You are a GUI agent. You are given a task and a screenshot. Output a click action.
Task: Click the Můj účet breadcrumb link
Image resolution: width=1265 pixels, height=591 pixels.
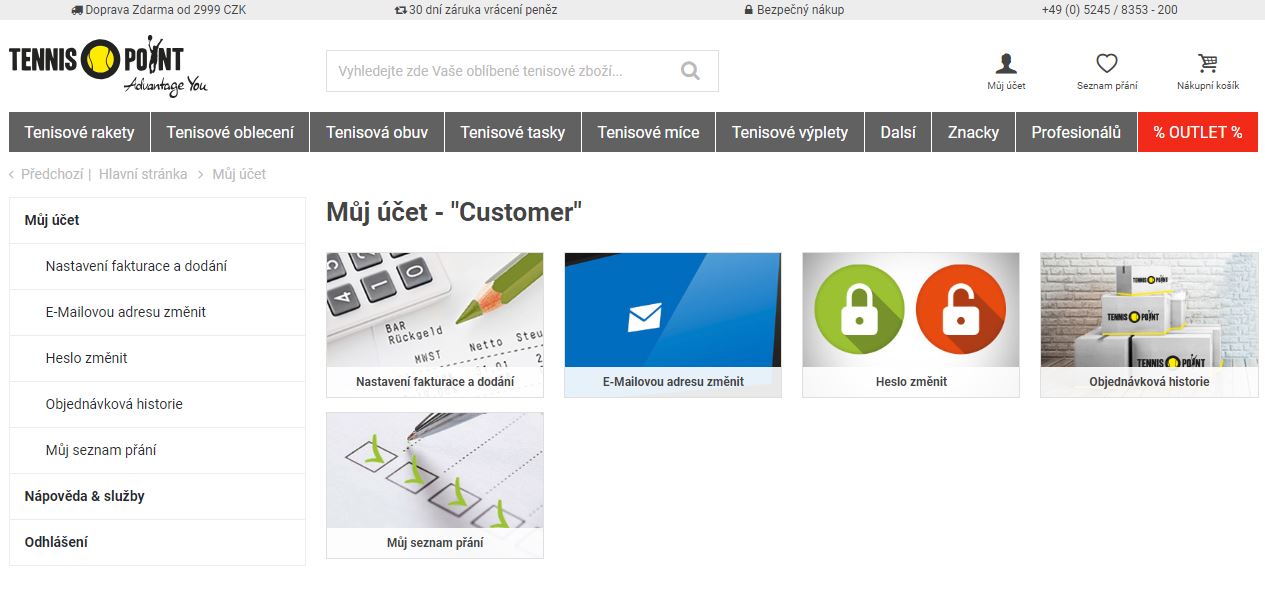[239, 174]
